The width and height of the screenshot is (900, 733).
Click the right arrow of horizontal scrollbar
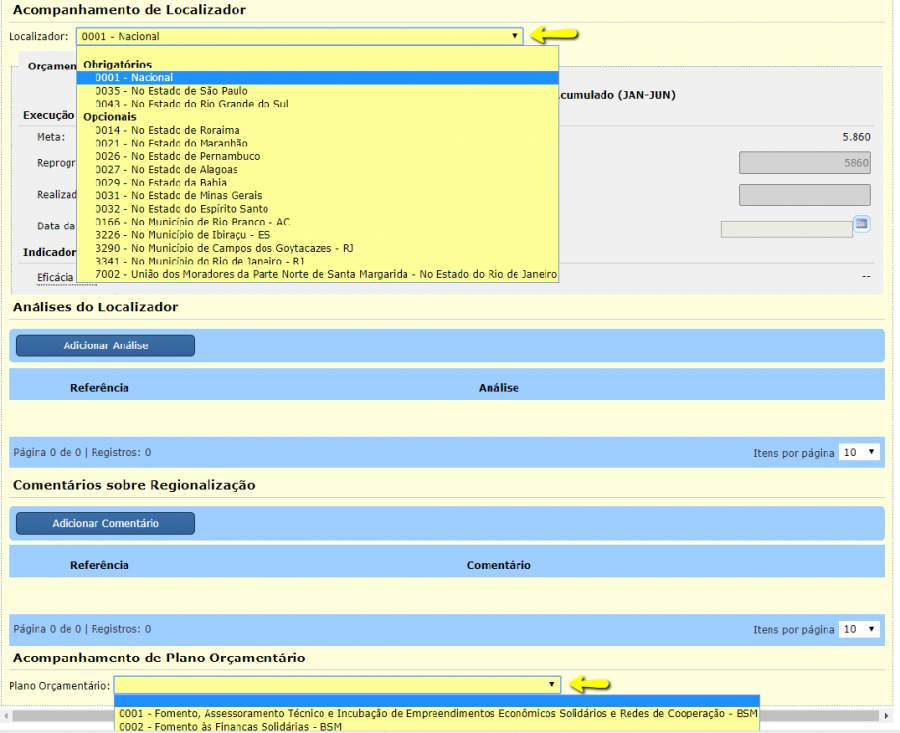886,716
